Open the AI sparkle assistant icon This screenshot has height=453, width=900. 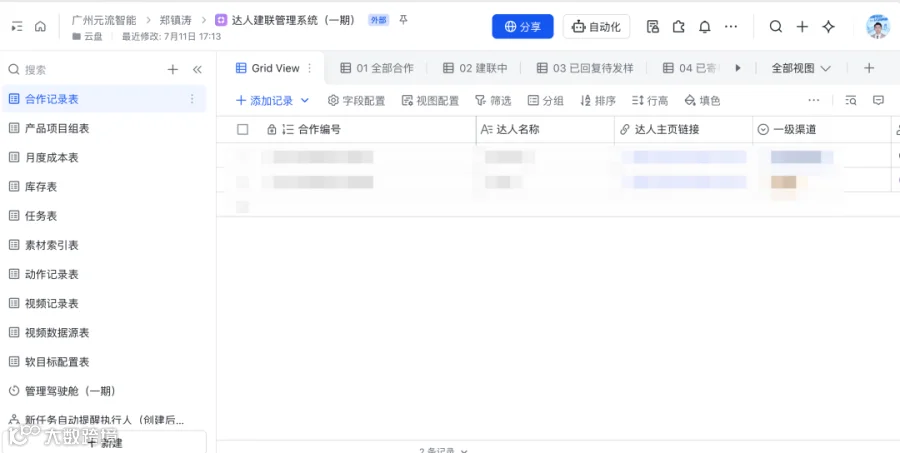828,26
